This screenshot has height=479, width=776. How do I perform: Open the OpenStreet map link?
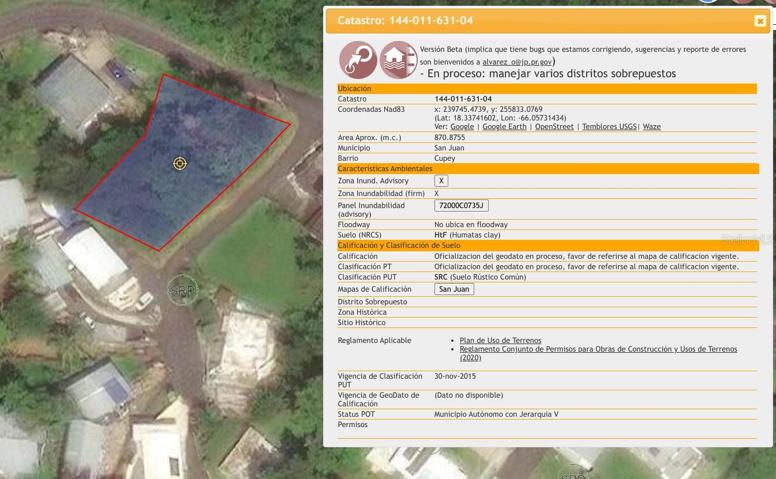[x=554, y=127]
